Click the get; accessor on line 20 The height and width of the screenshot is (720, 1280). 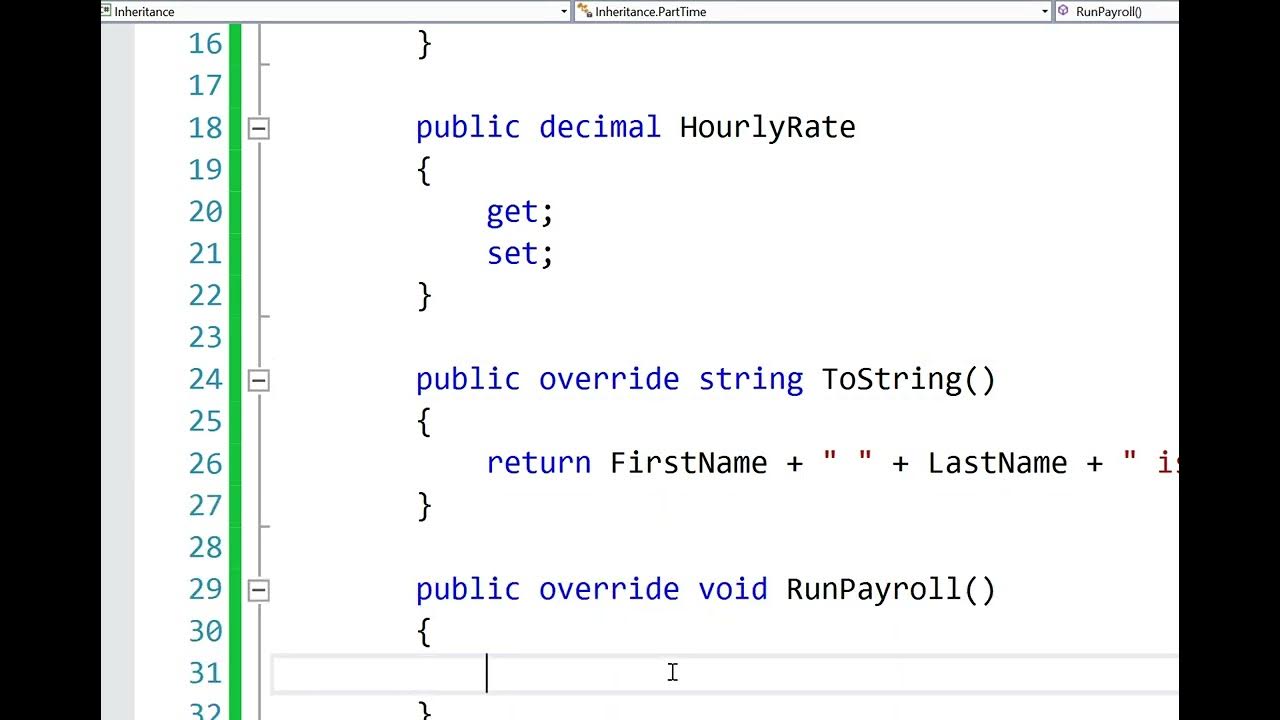[519, 212]
